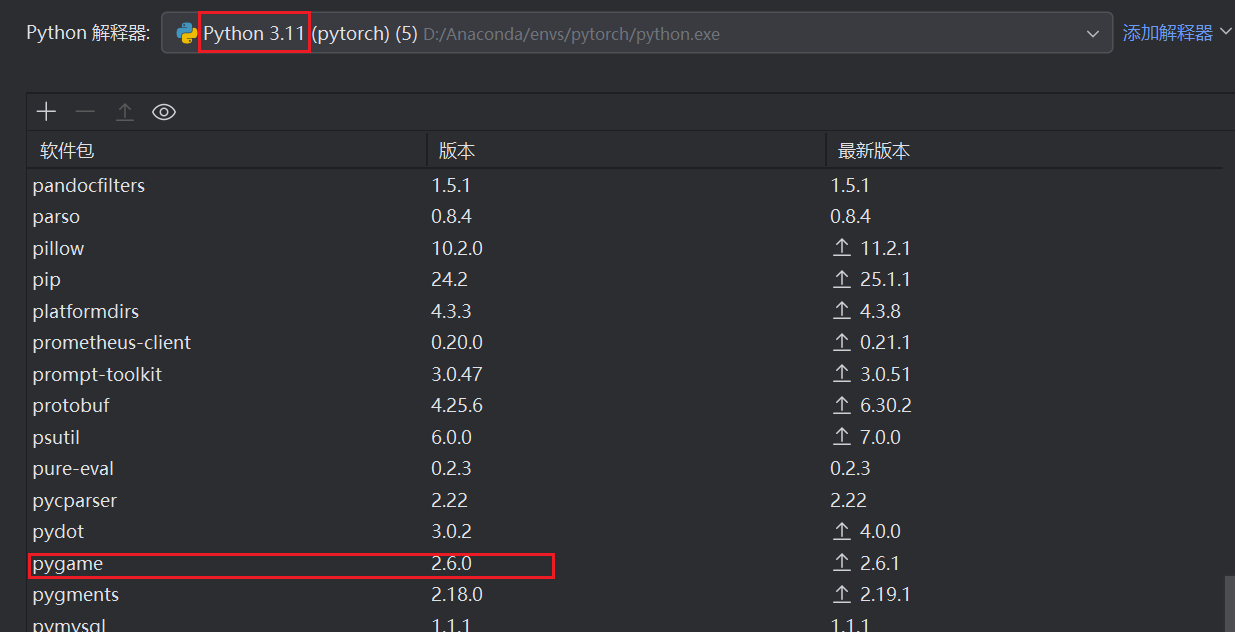
Task: Click prometheus-client latest version 0.21.1
Action: (x=885, y=343)
